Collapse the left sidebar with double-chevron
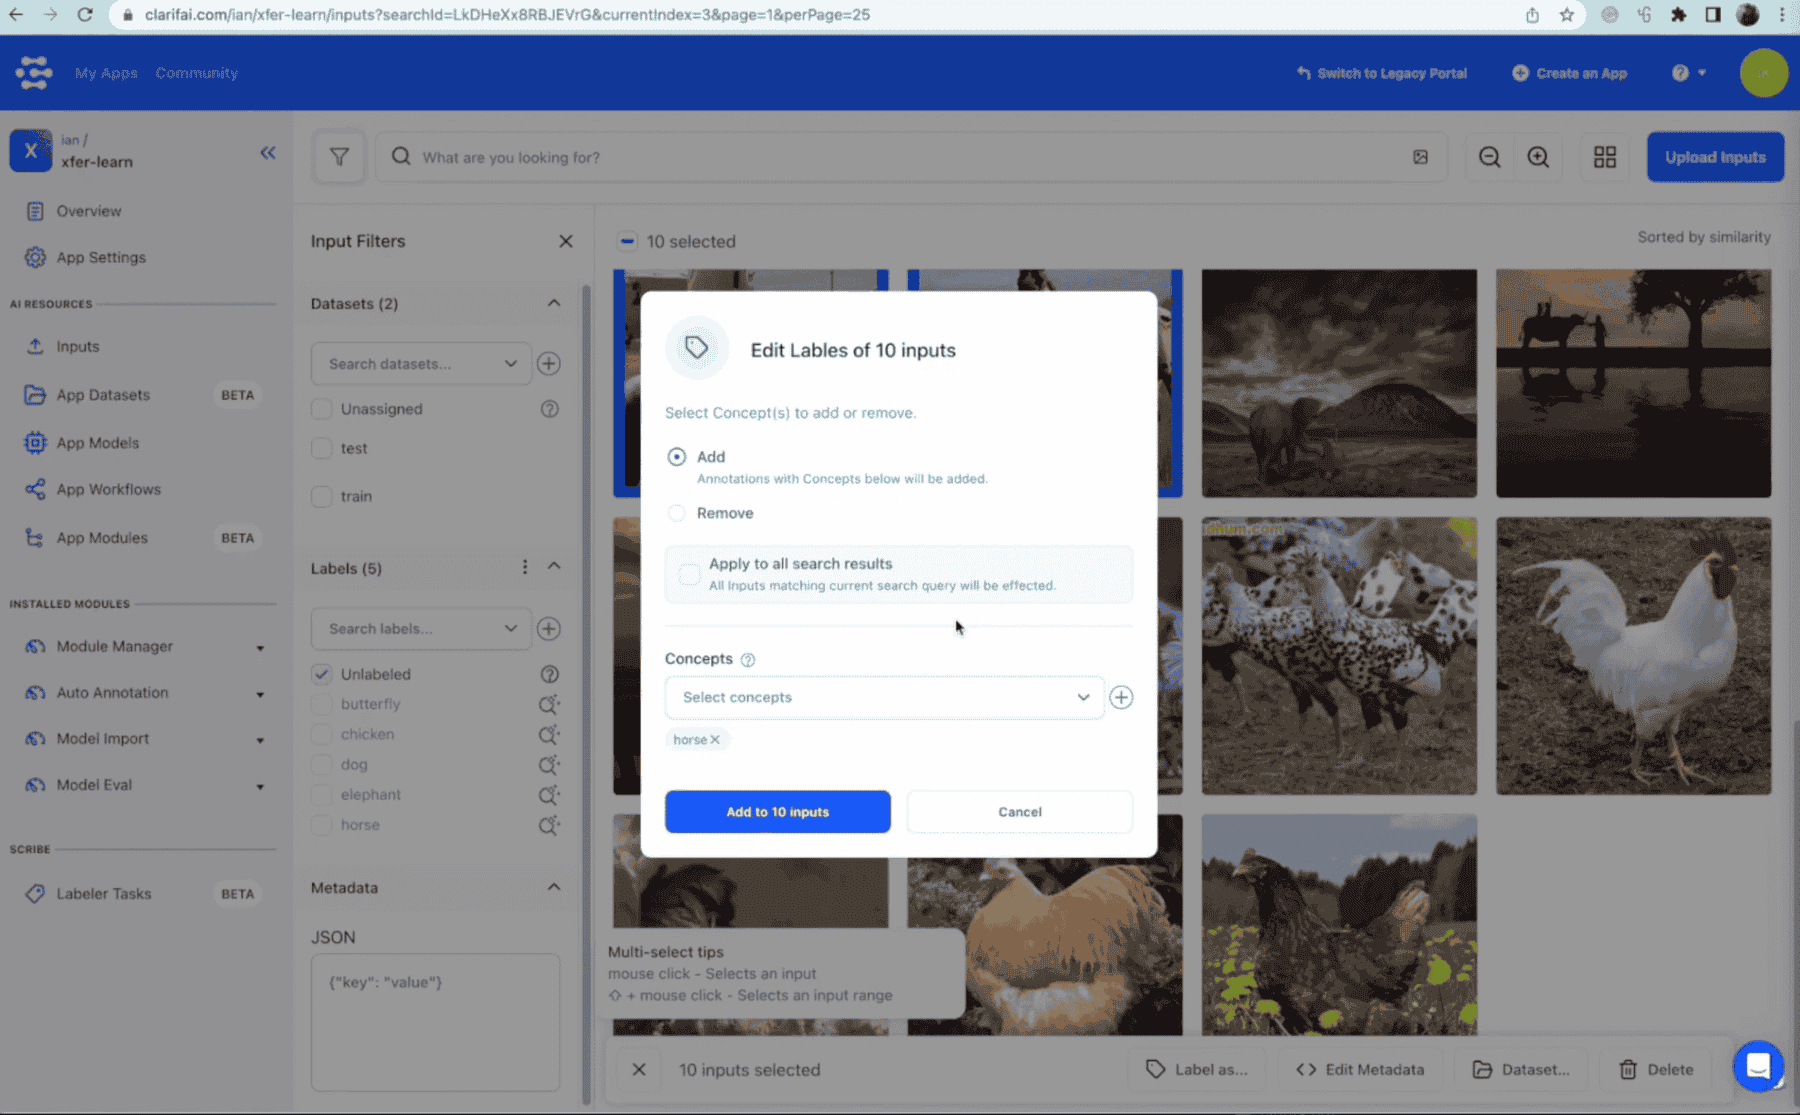 click(267, 153)
